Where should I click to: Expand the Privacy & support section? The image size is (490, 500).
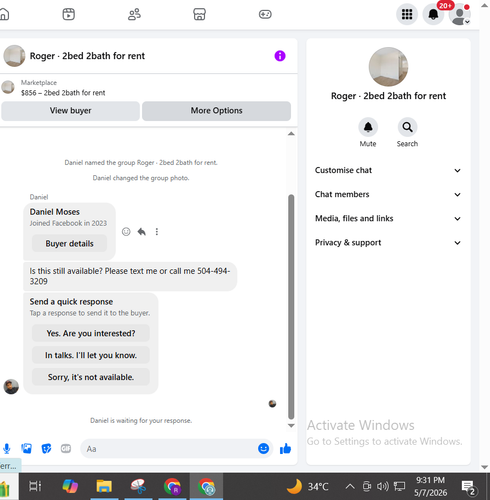tap(388, 243)
